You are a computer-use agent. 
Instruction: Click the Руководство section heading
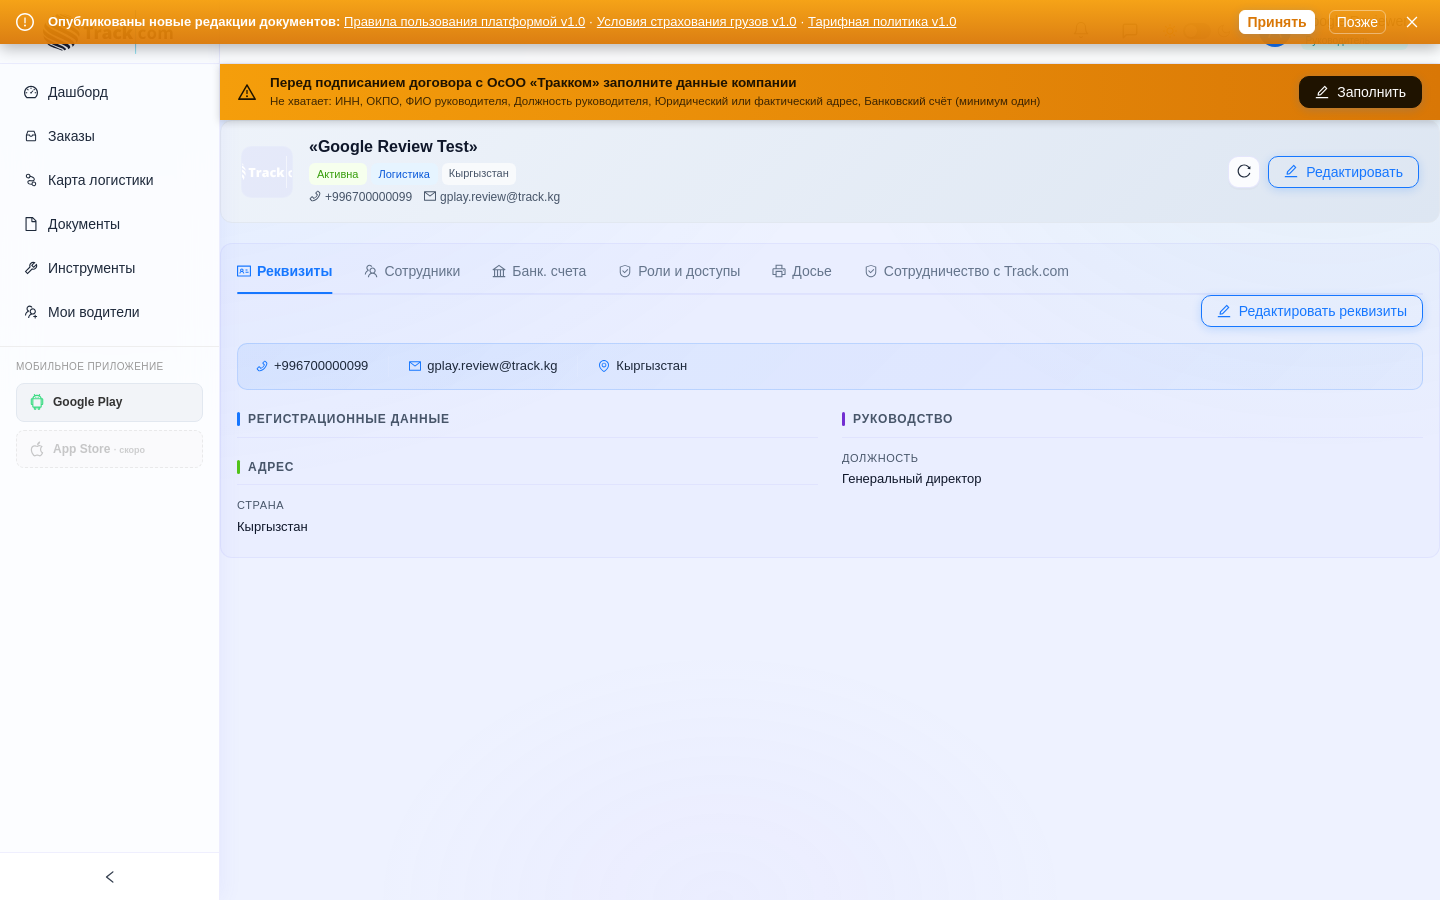tap(903, 419)
